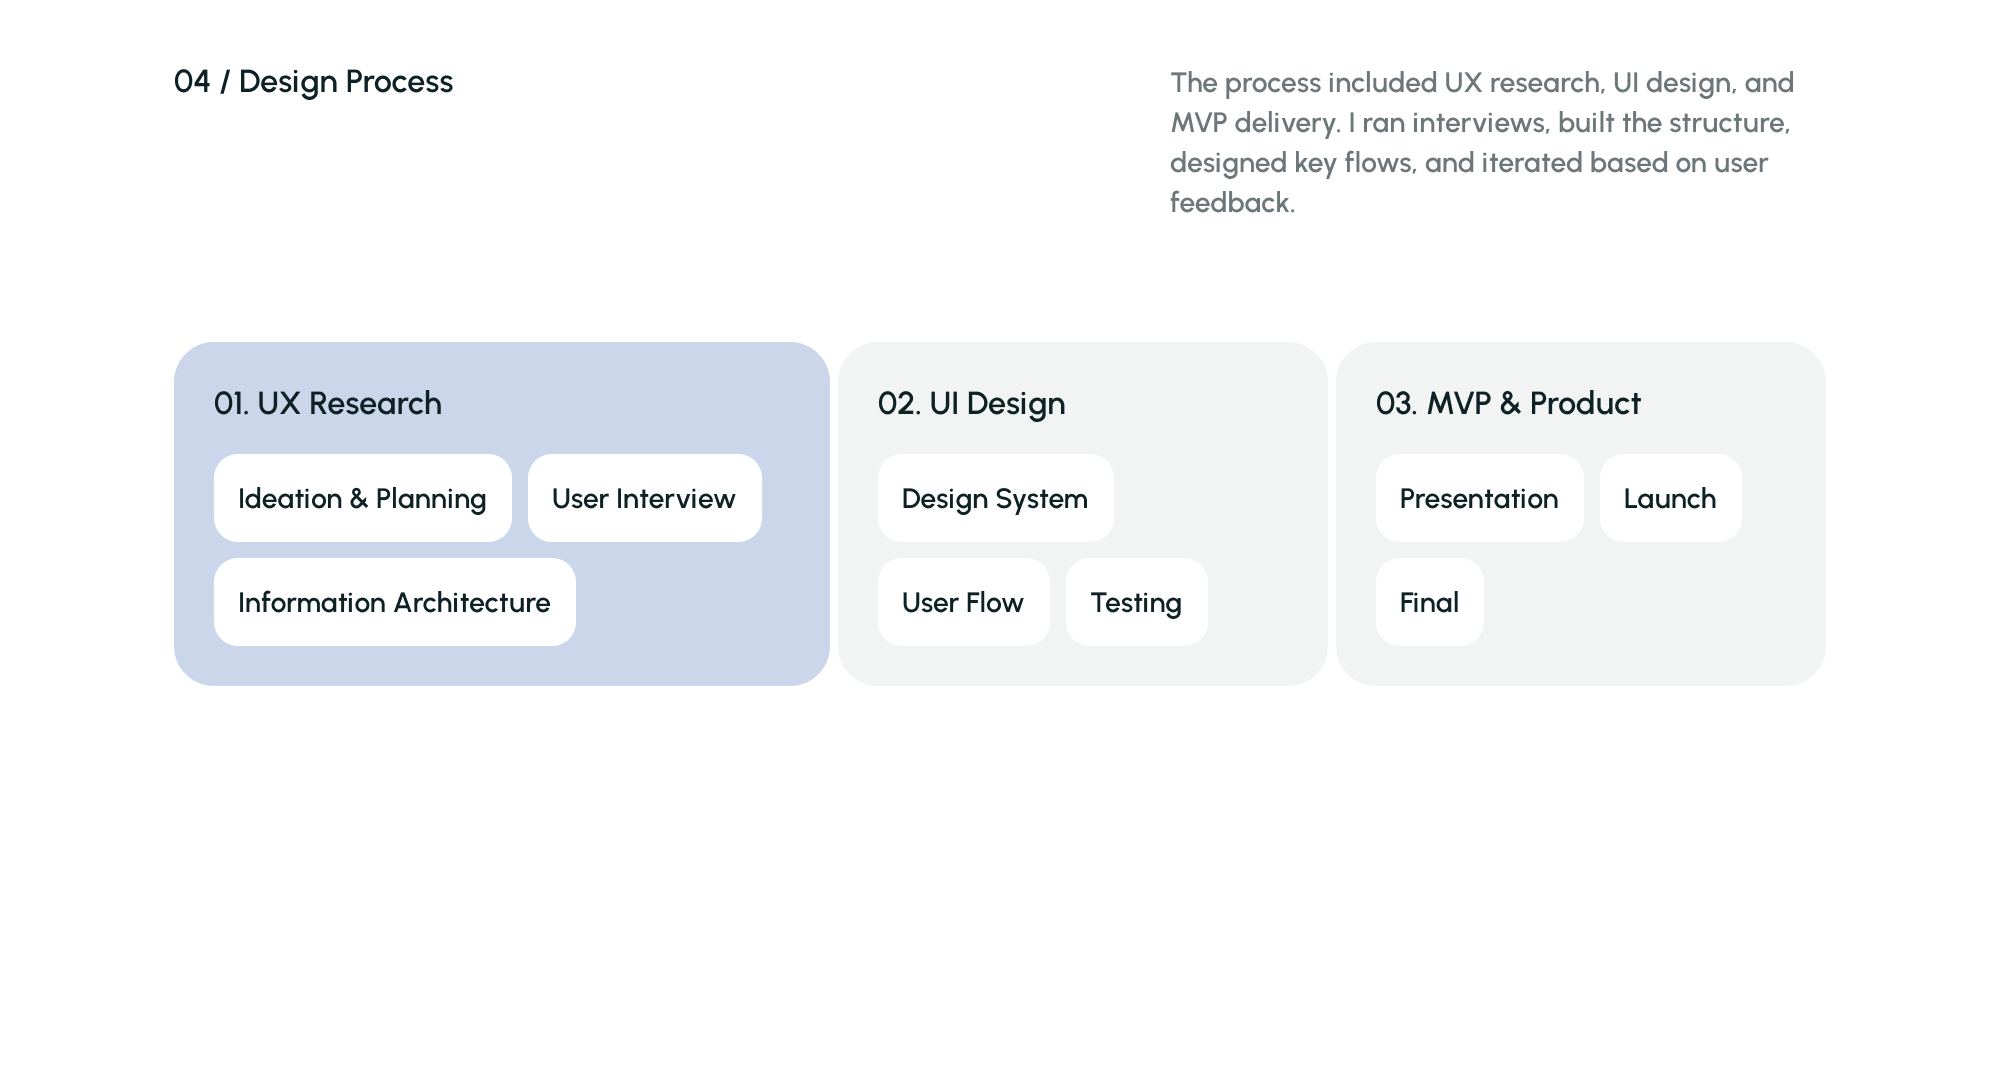The image size is (2000, 1086).
Task: Click the Ideation & Planning chip
Action: [x=362, y=498]
